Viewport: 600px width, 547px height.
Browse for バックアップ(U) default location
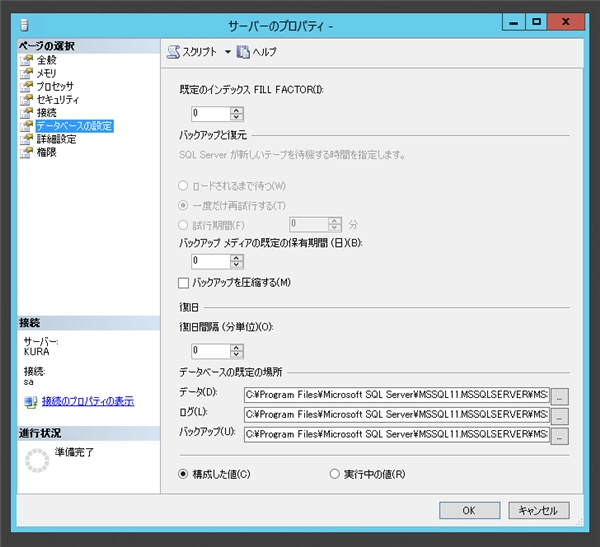click(x=560, y=436)
